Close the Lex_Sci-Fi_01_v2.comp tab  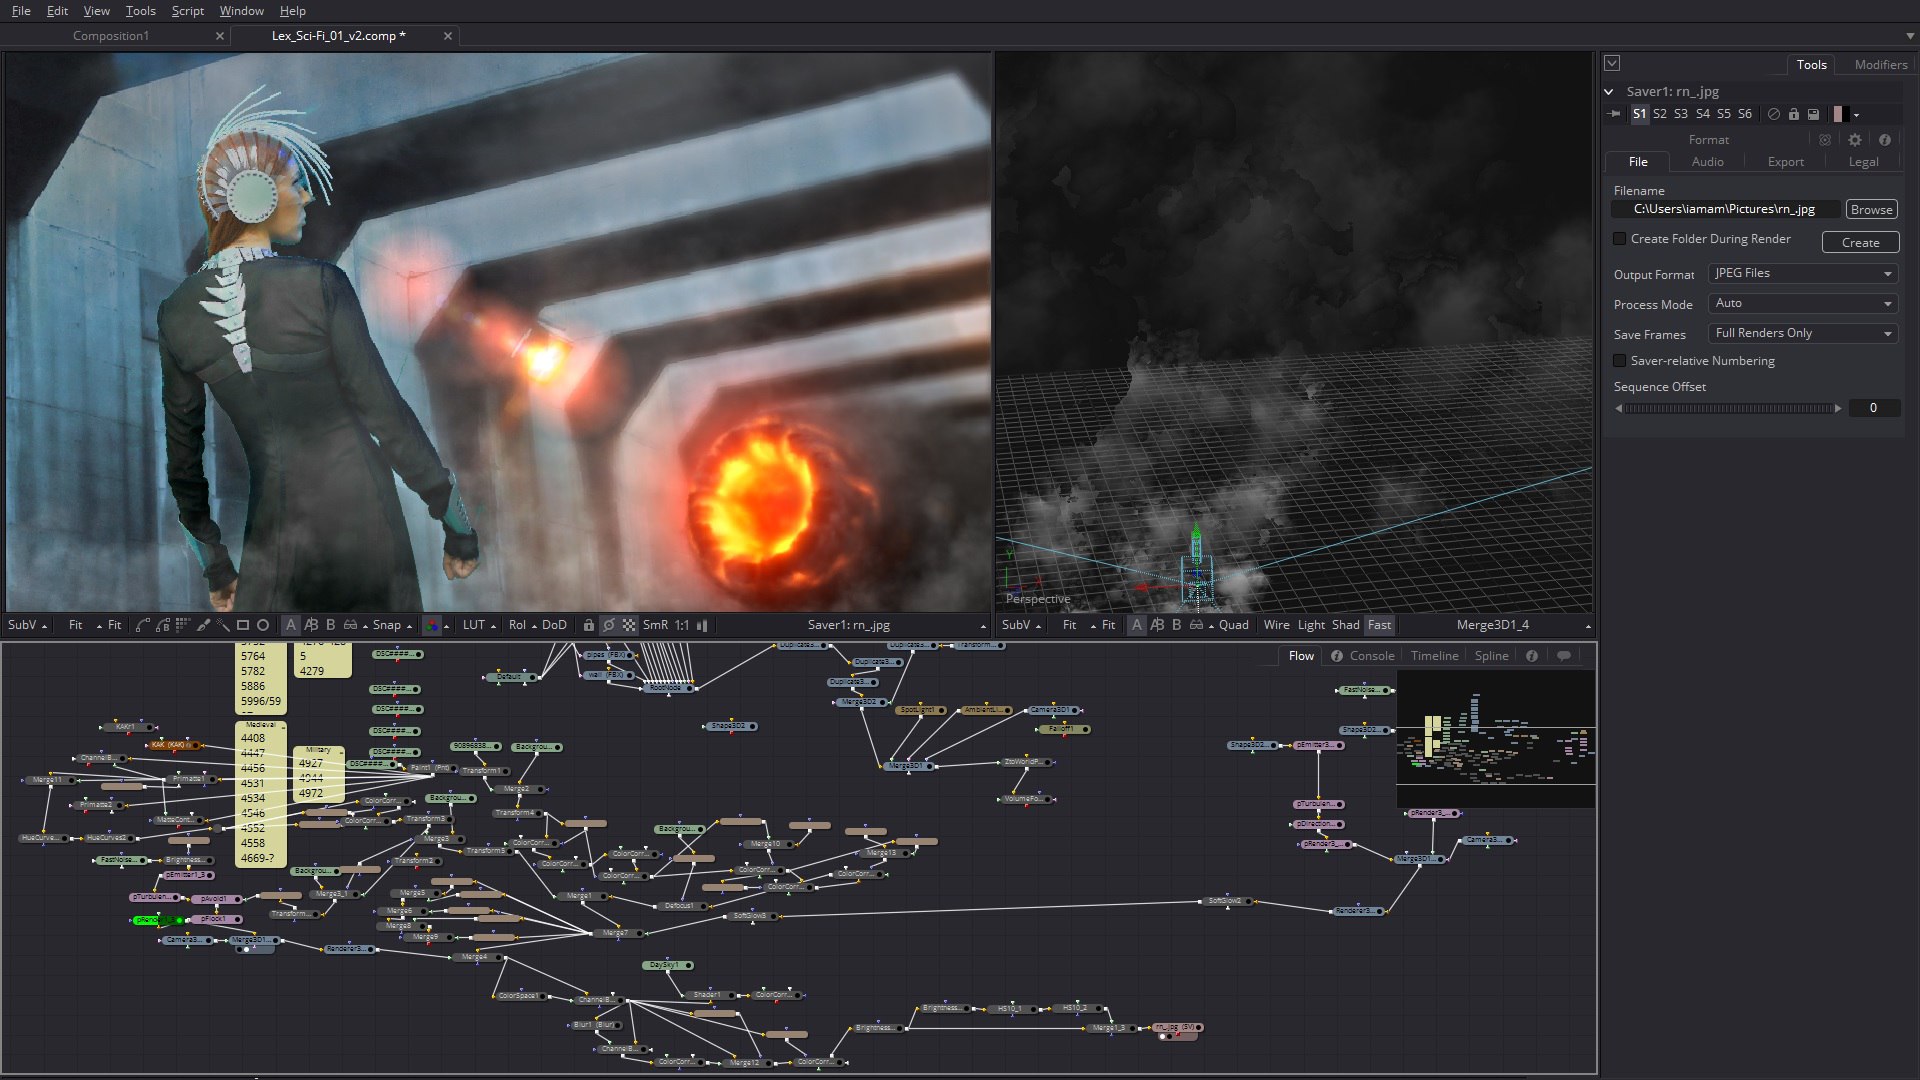448,36
